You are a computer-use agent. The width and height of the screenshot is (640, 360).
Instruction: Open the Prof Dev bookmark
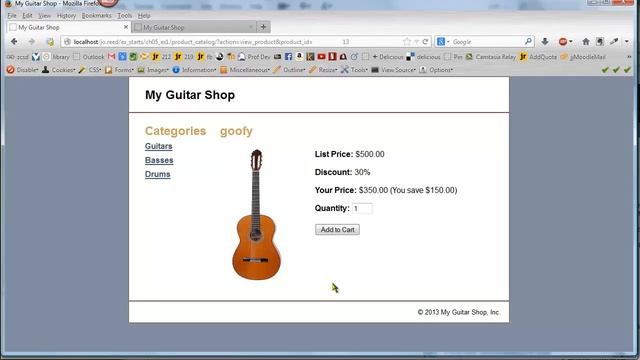click(254, 57)
